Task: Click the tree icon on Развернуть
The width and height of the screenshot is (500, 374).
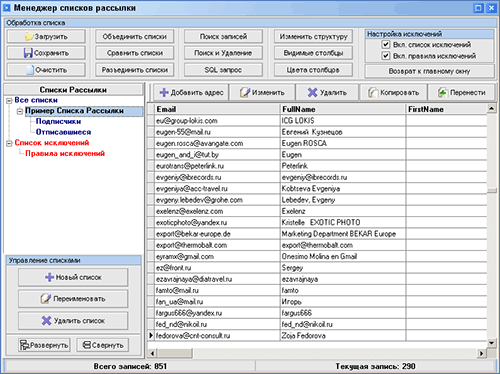Action: 24,345
